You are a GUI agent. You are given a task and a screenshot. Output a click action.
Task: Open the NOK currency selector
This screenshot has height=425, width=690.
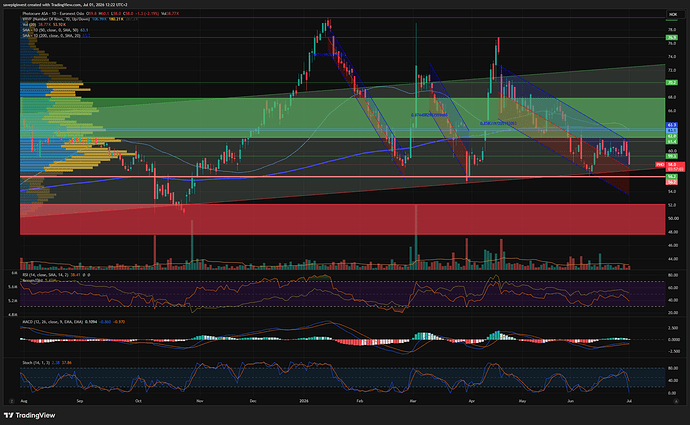point(673,15)
